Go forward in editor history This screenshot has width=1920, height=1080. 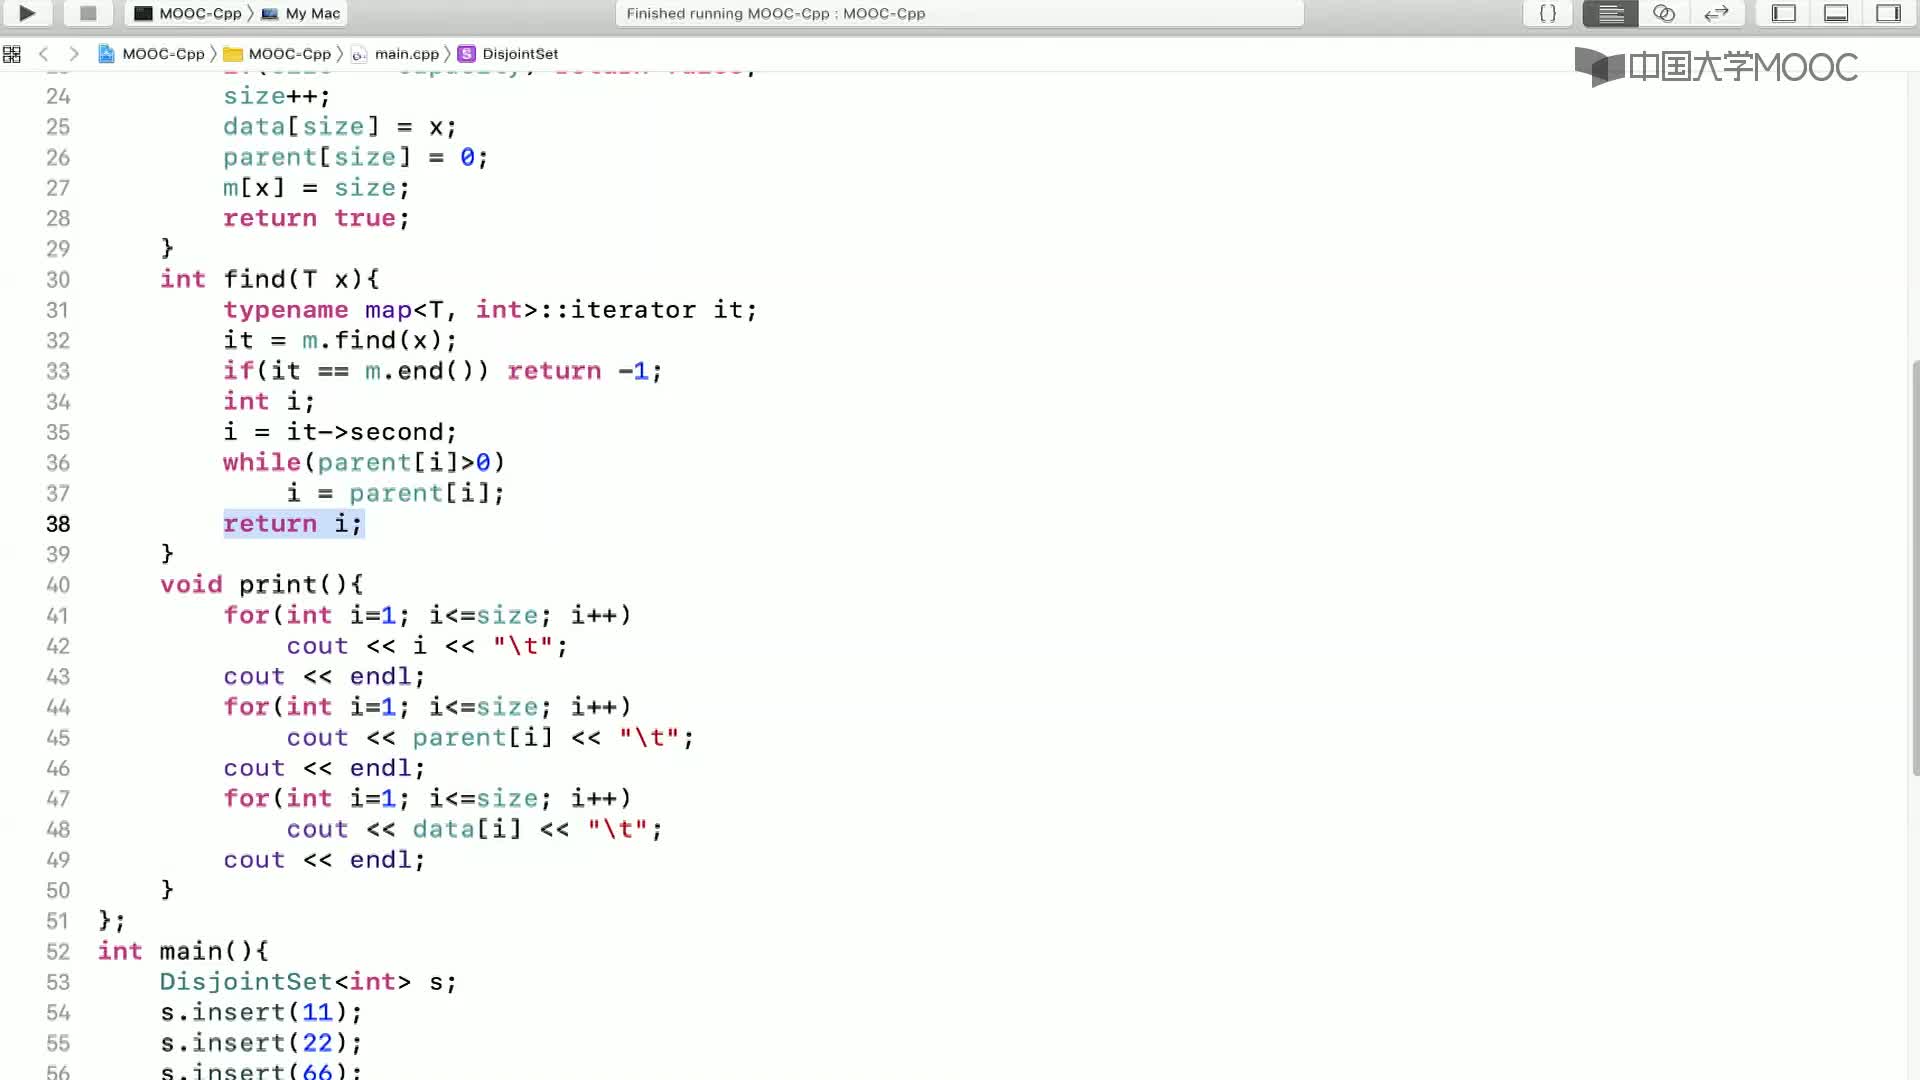74,54
